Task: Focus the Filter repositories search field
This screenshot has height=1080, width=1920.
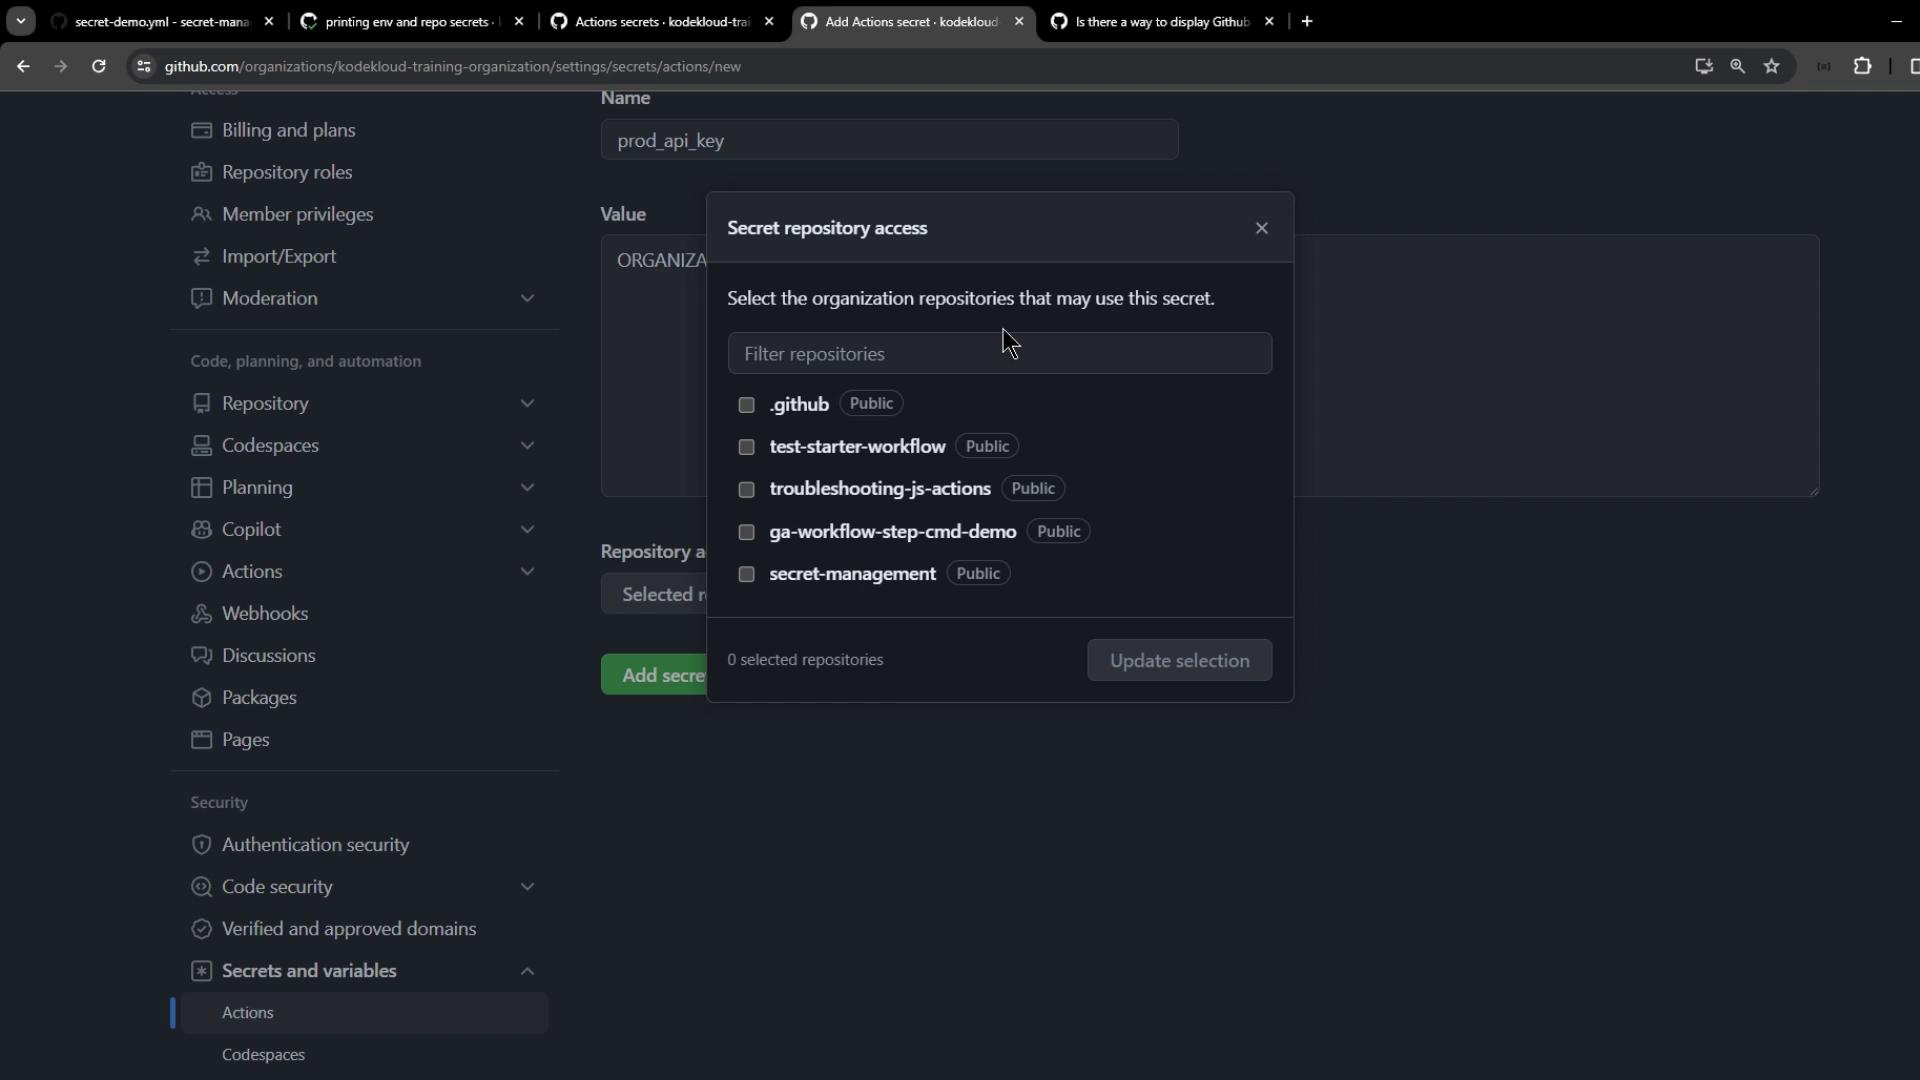Action: pos(999,354)
